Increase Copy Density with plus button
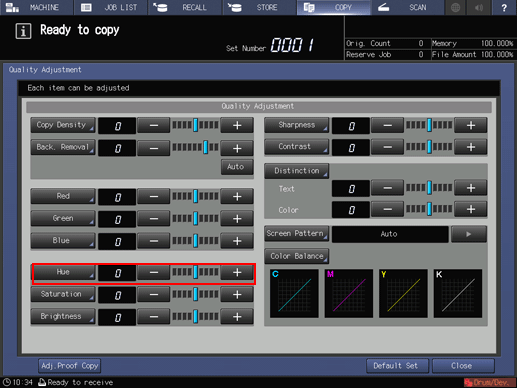517x388 pixels. pyautogui.click(x=237, y=125)
